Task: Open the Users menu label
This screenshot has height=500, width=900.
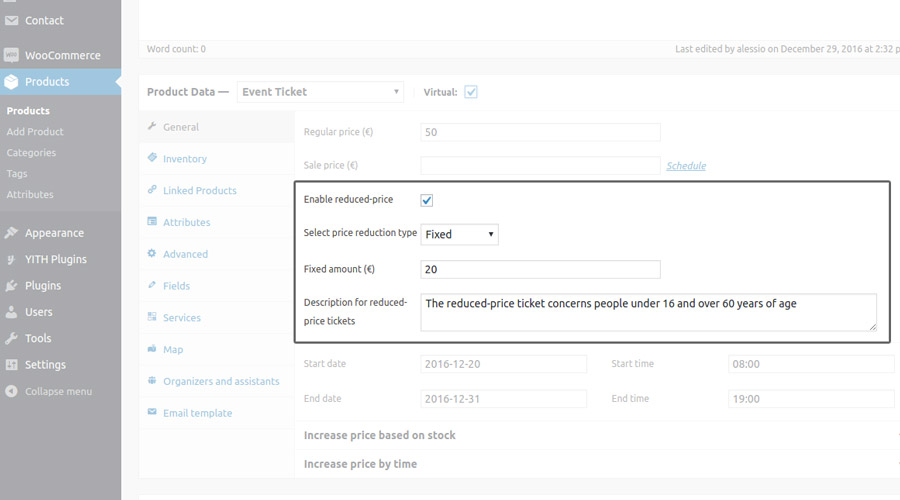Action: [38, 312]
